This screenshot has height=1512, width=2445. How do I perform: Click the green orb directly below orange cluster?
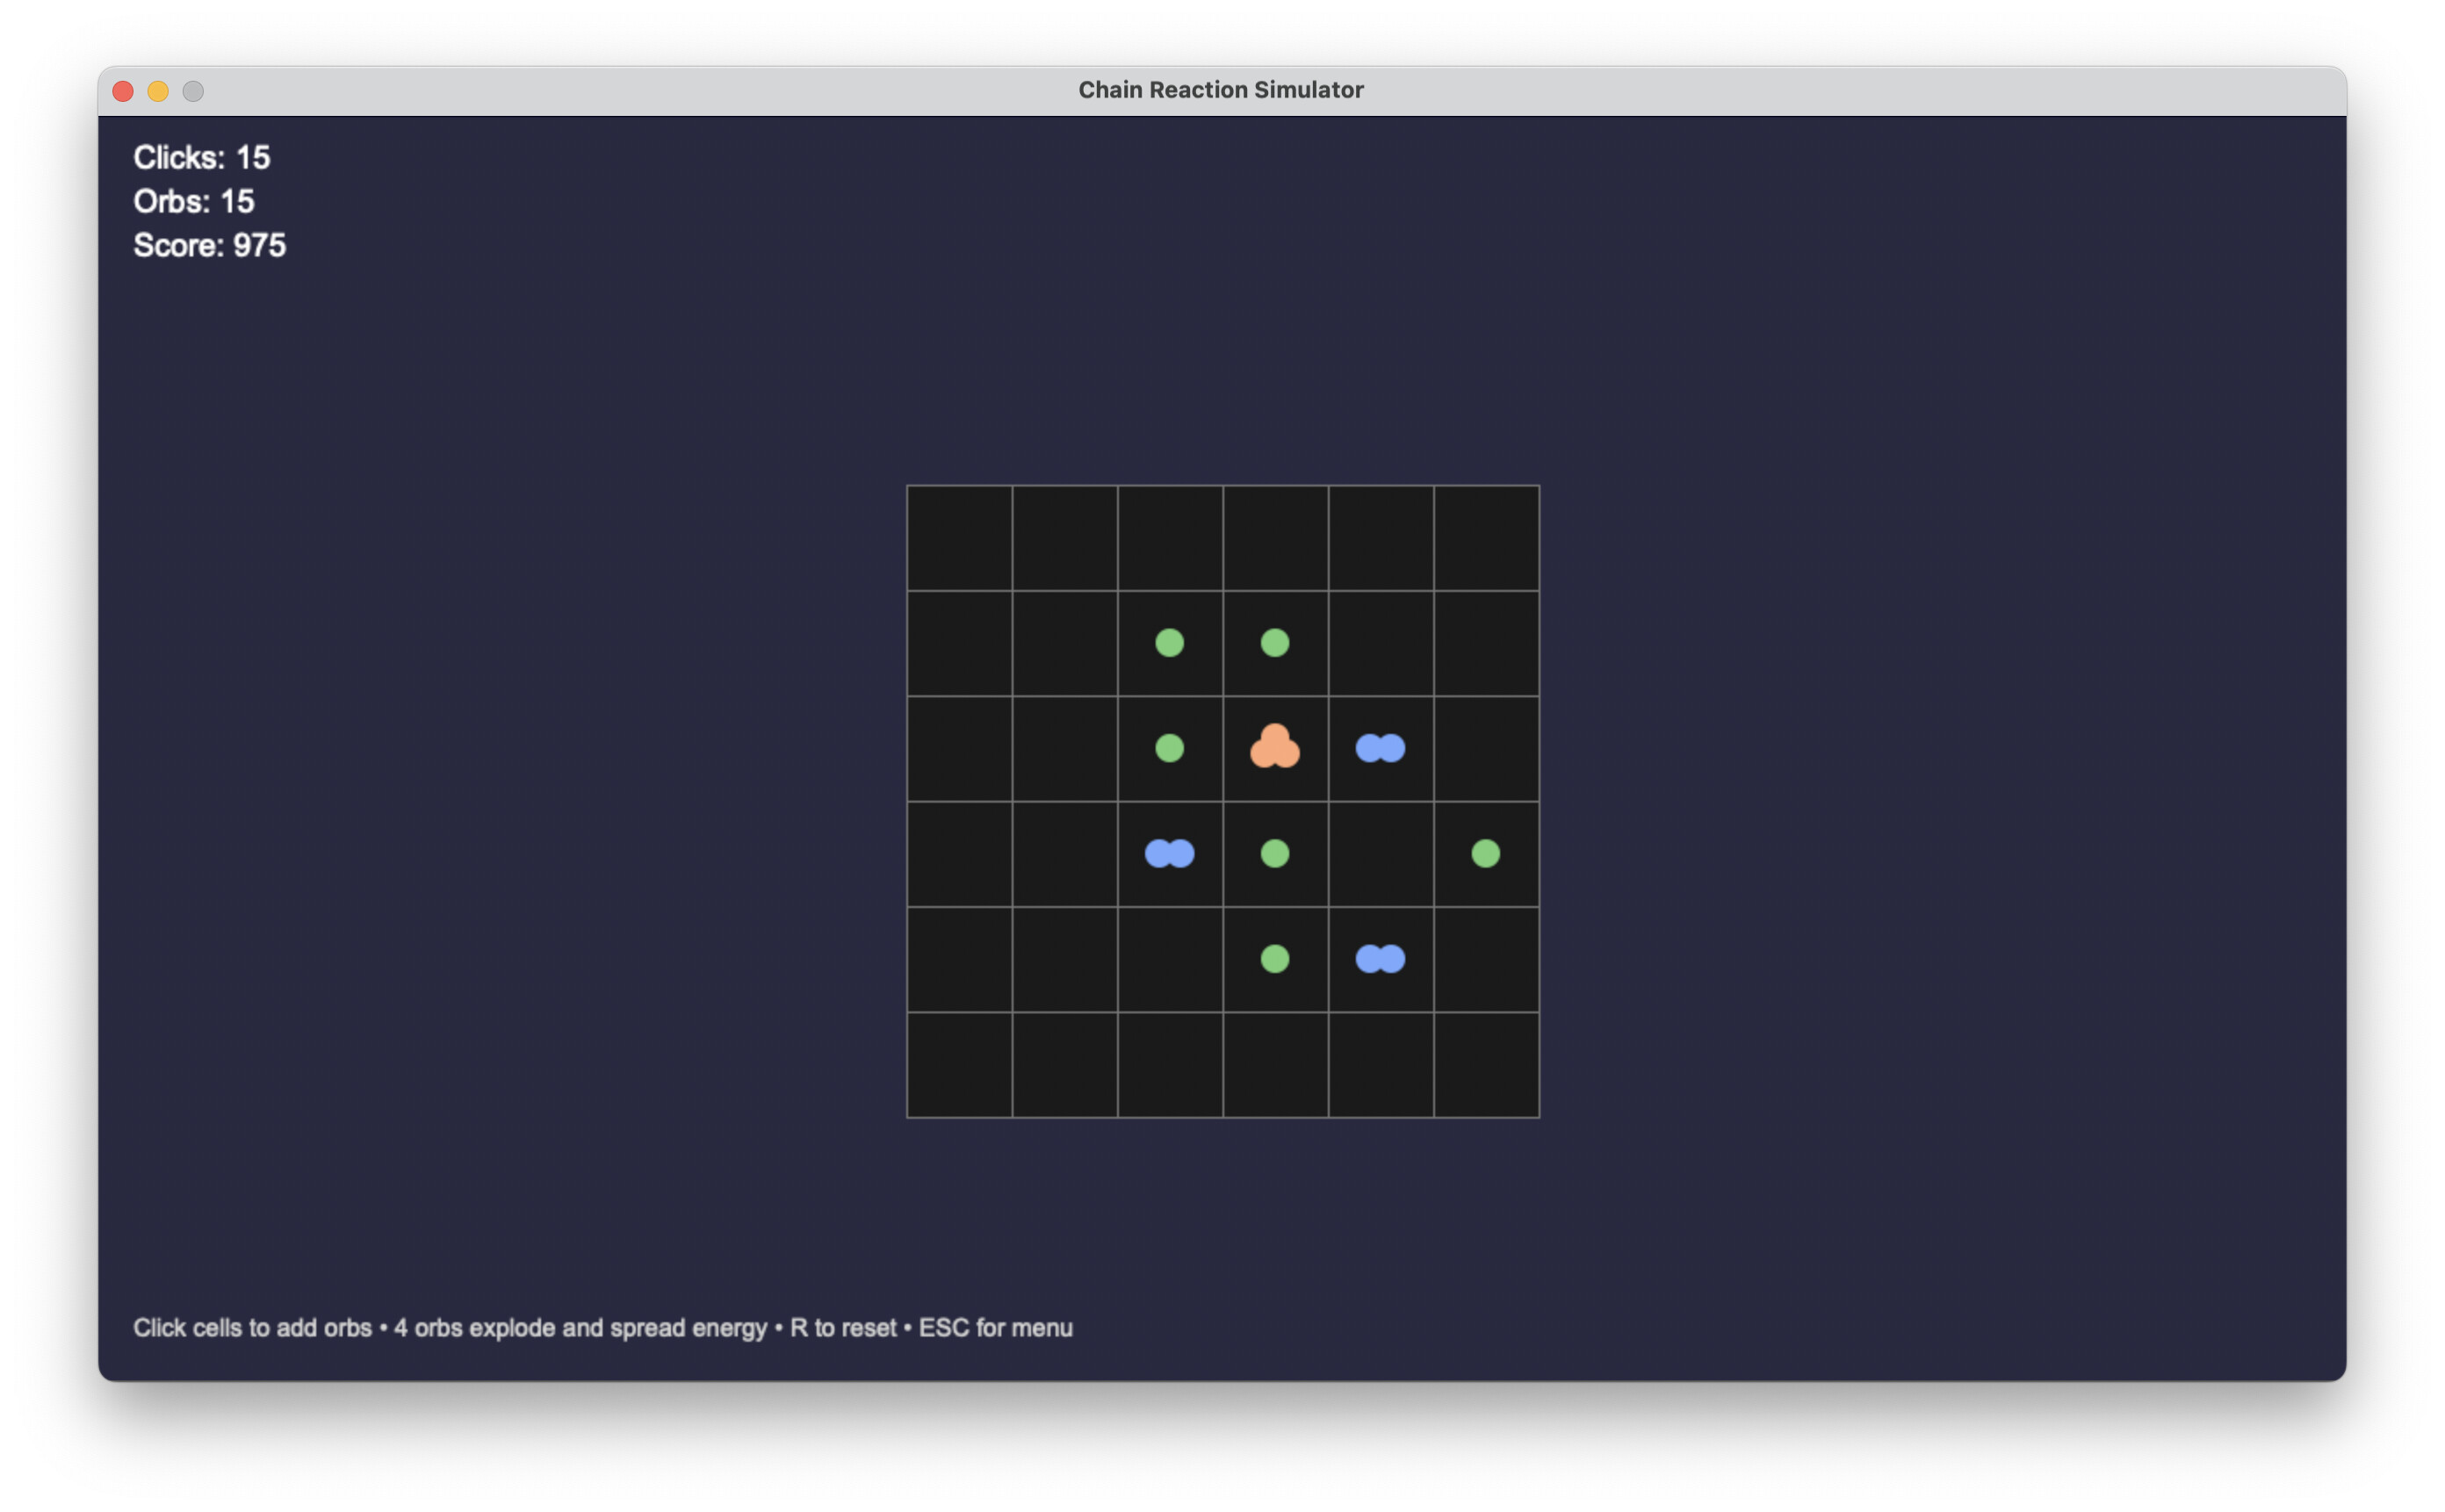click(1274, 853)
